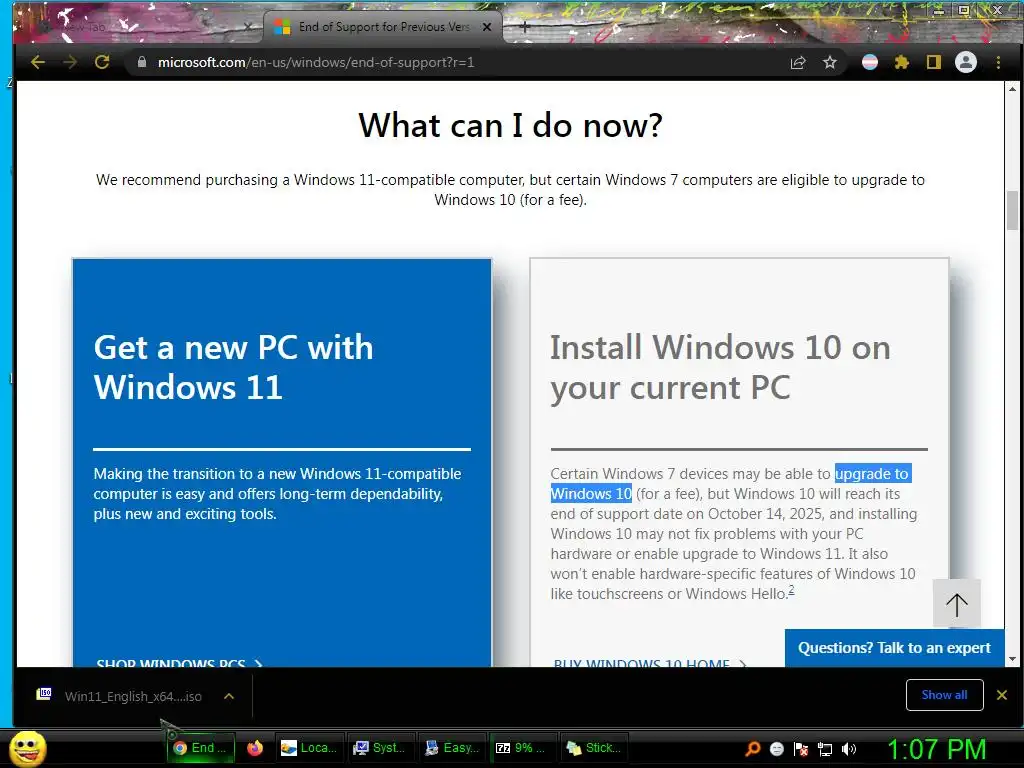
Task: Click the page vertical scrollbar thumb
Action: [1012, 210]
